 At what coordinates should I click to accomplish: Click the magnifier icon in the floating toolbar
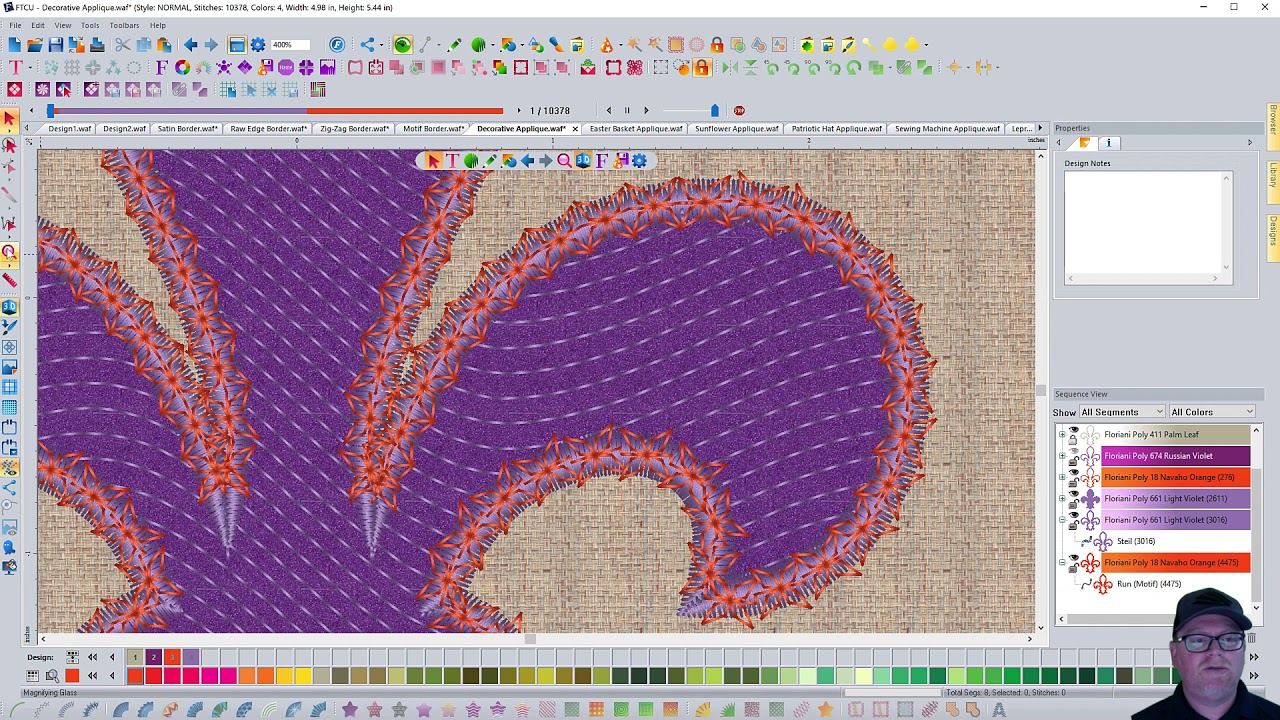(564, 161)
